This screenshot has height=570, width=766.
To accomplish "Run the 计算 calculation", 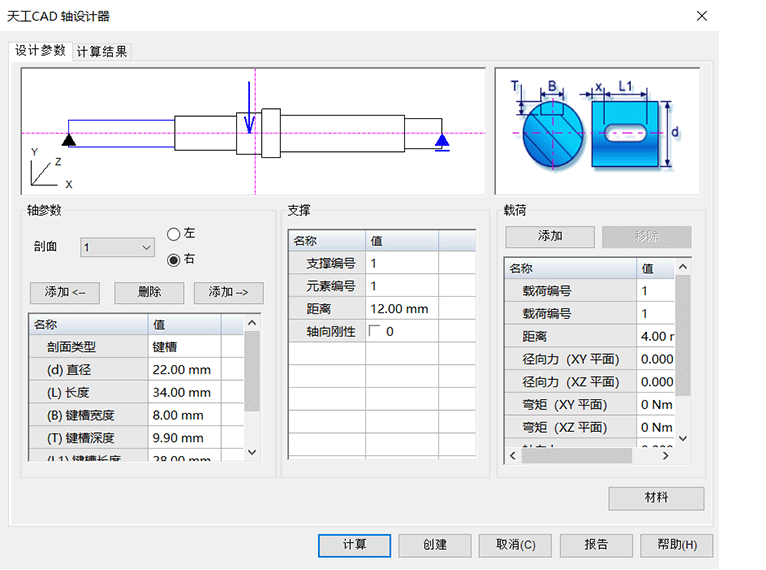I will coord(354,545).
